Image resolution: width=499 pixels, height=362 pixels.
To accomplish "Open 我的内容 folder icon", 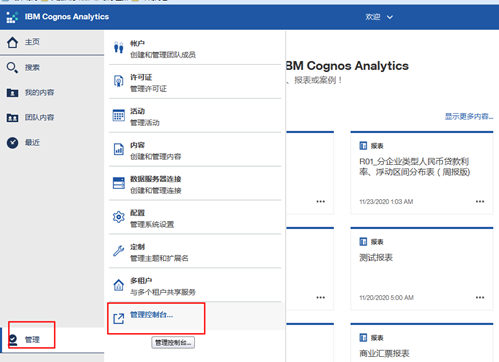I will coord(12,92).
